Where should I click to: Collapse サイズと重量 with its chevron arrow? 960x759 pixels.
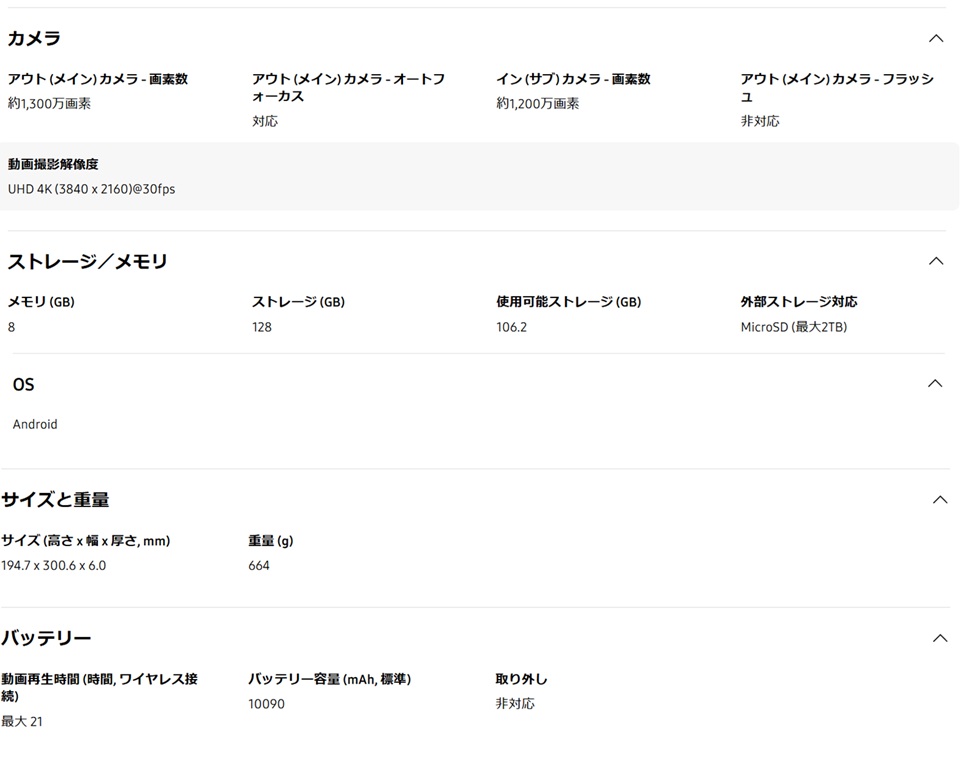[939, 500]
